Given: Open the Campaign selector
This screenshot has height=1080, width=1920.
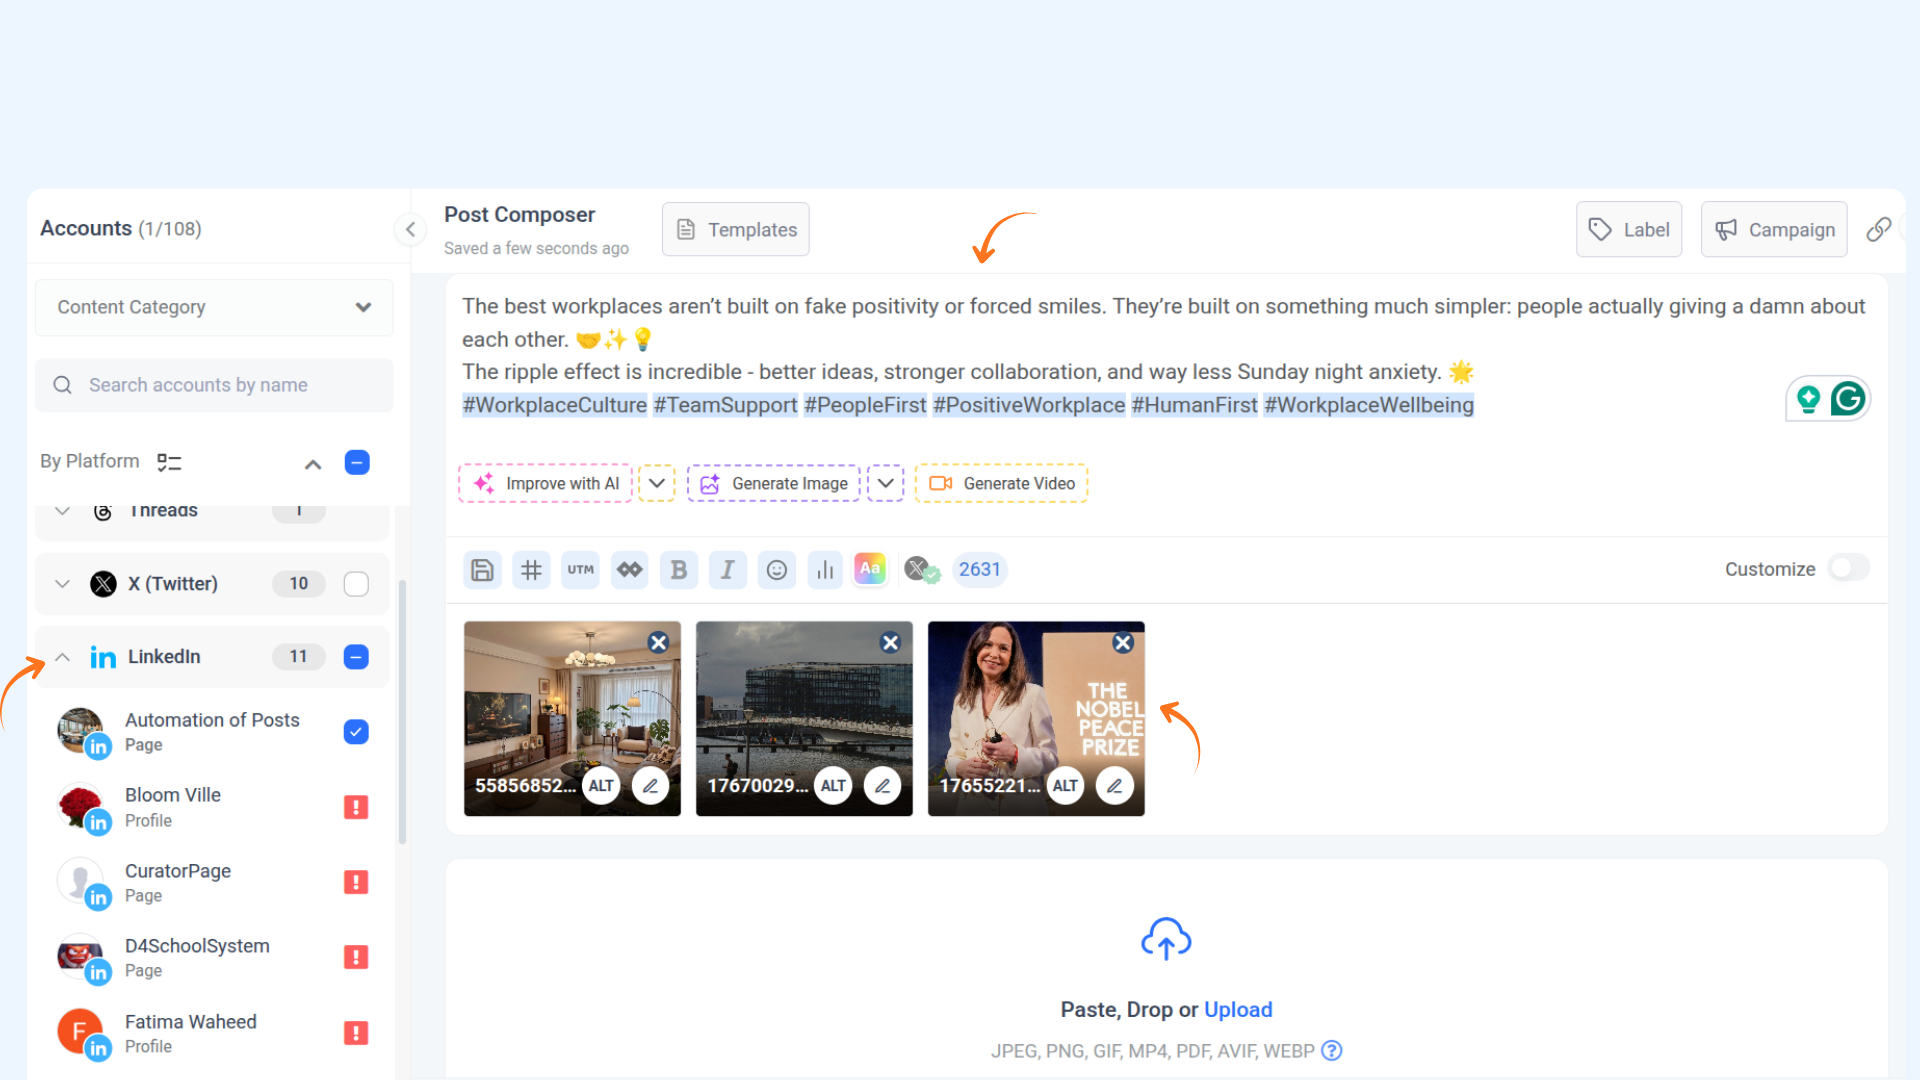Looking at the screenshot, I should point(1774,230).
